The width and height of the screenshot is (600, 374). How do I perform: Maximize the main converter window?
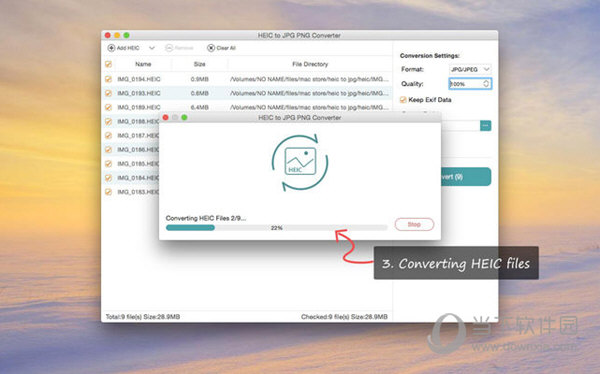coord(126,35)
